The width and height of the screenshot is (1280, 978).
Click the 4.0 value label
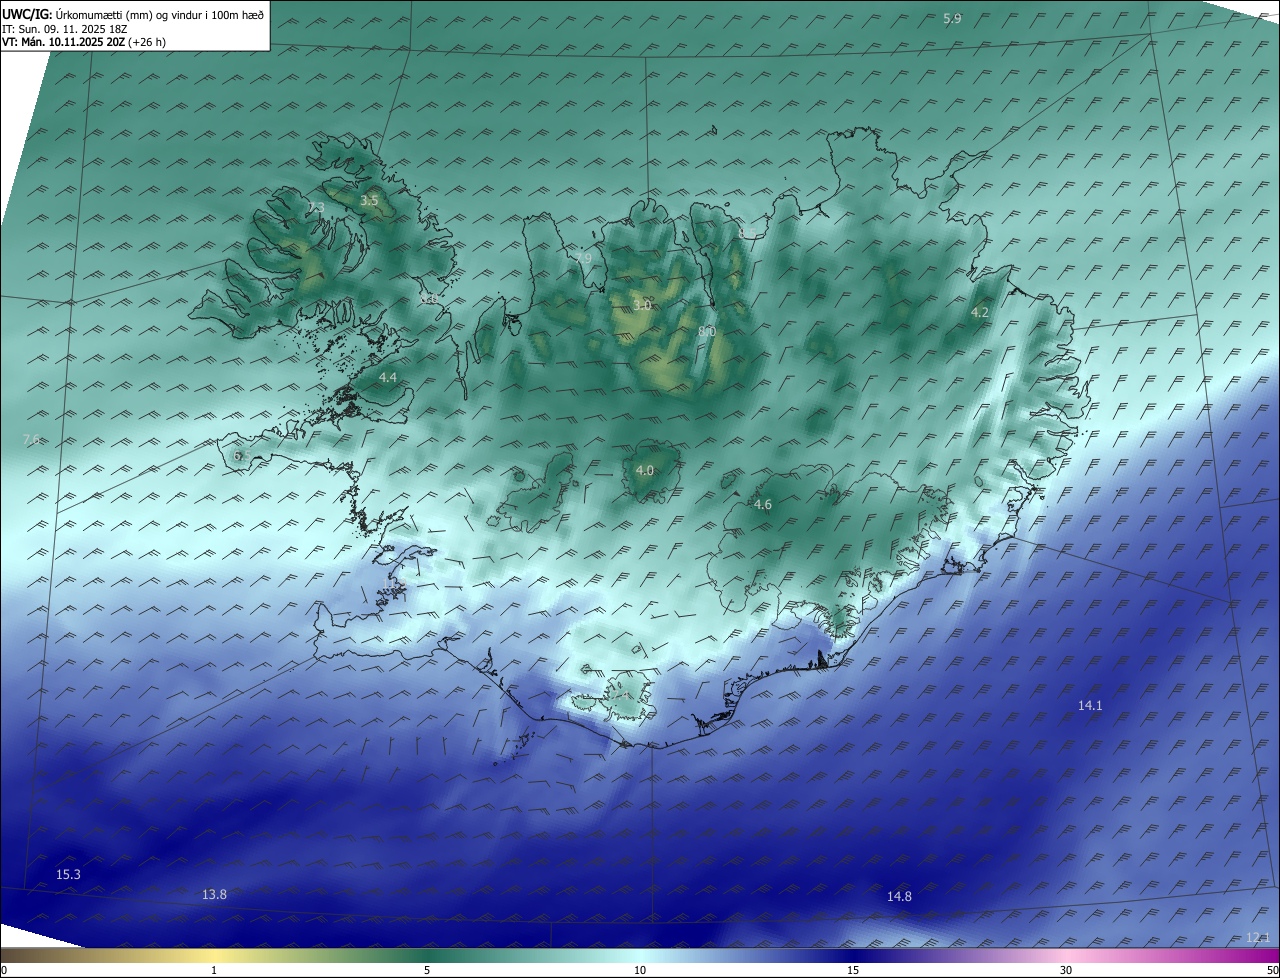coord(645,470)
